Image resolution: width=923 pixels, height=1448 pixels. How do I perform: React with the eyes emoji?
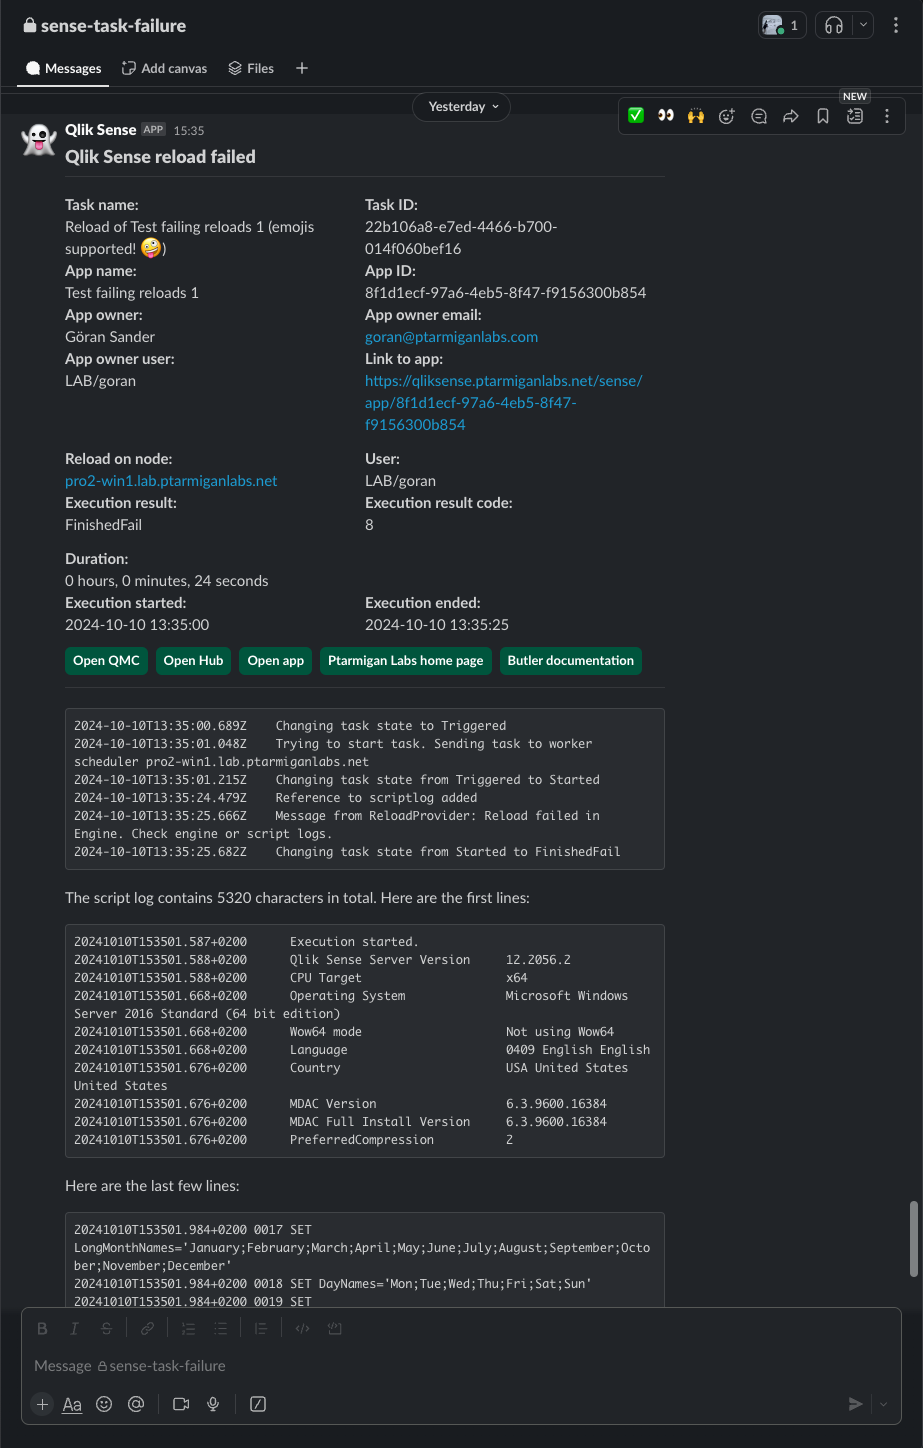pos(666,116)
